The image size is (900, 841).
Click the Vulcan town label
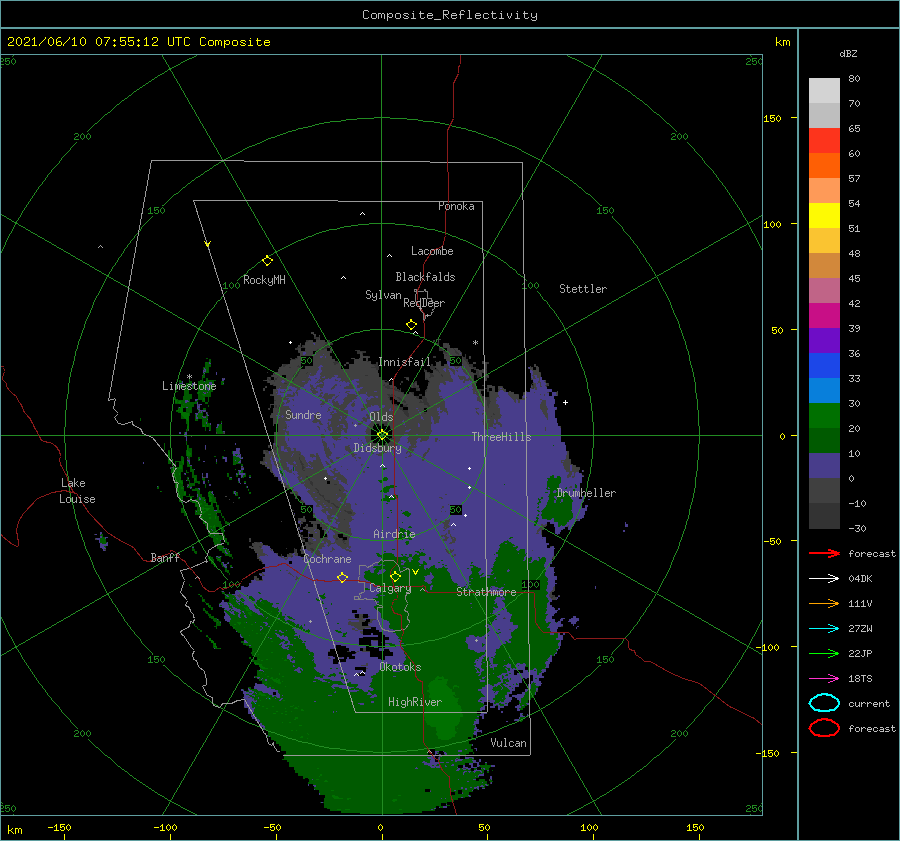point(508,743)
